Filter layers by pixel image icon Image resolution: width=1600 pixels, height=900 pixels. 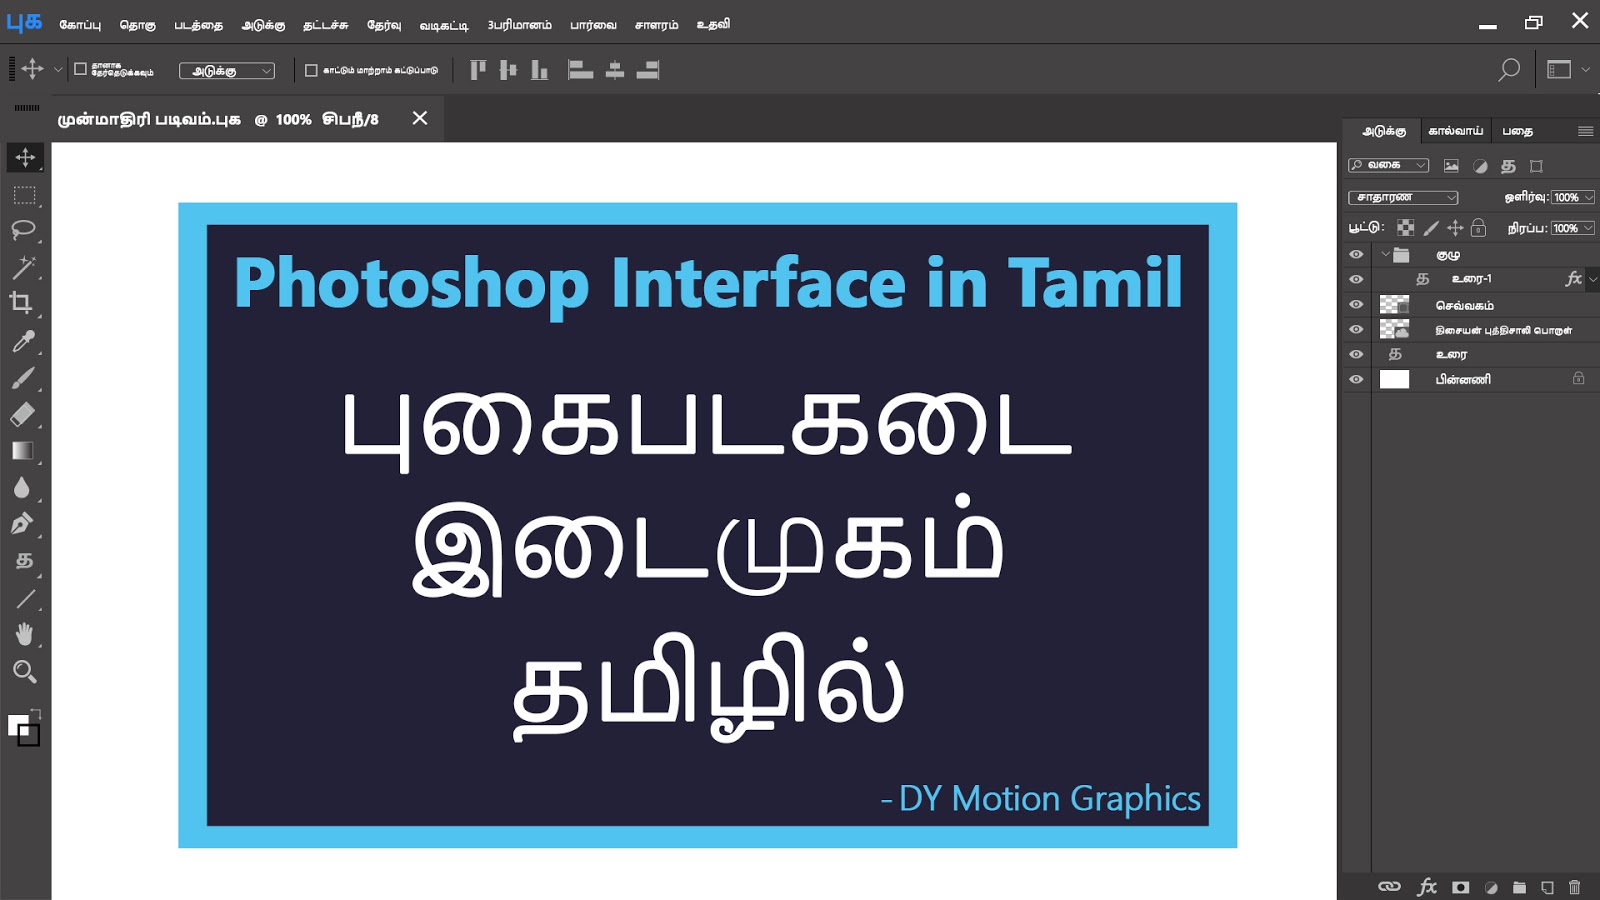[x=1451, y=166]
